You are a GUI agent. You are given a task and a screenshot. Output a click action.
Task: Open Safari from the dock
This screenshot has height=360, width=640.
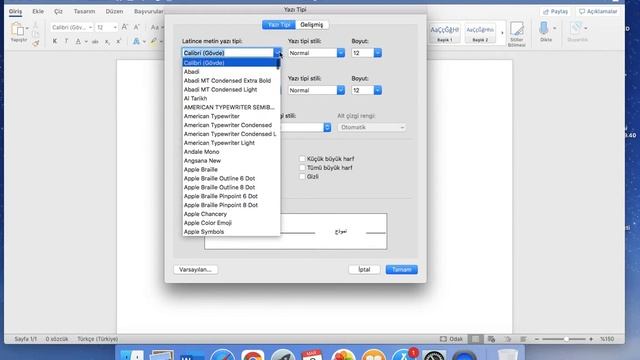click(x=222, y=355)
